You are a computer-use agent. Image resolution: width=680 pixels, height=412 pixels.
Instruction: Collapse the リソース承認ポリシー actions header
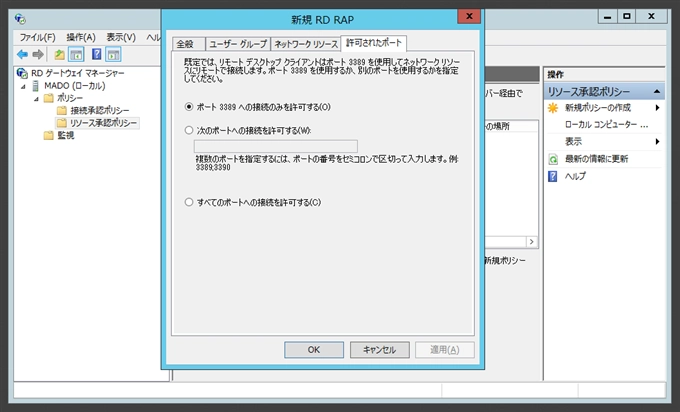pos(657,92)
